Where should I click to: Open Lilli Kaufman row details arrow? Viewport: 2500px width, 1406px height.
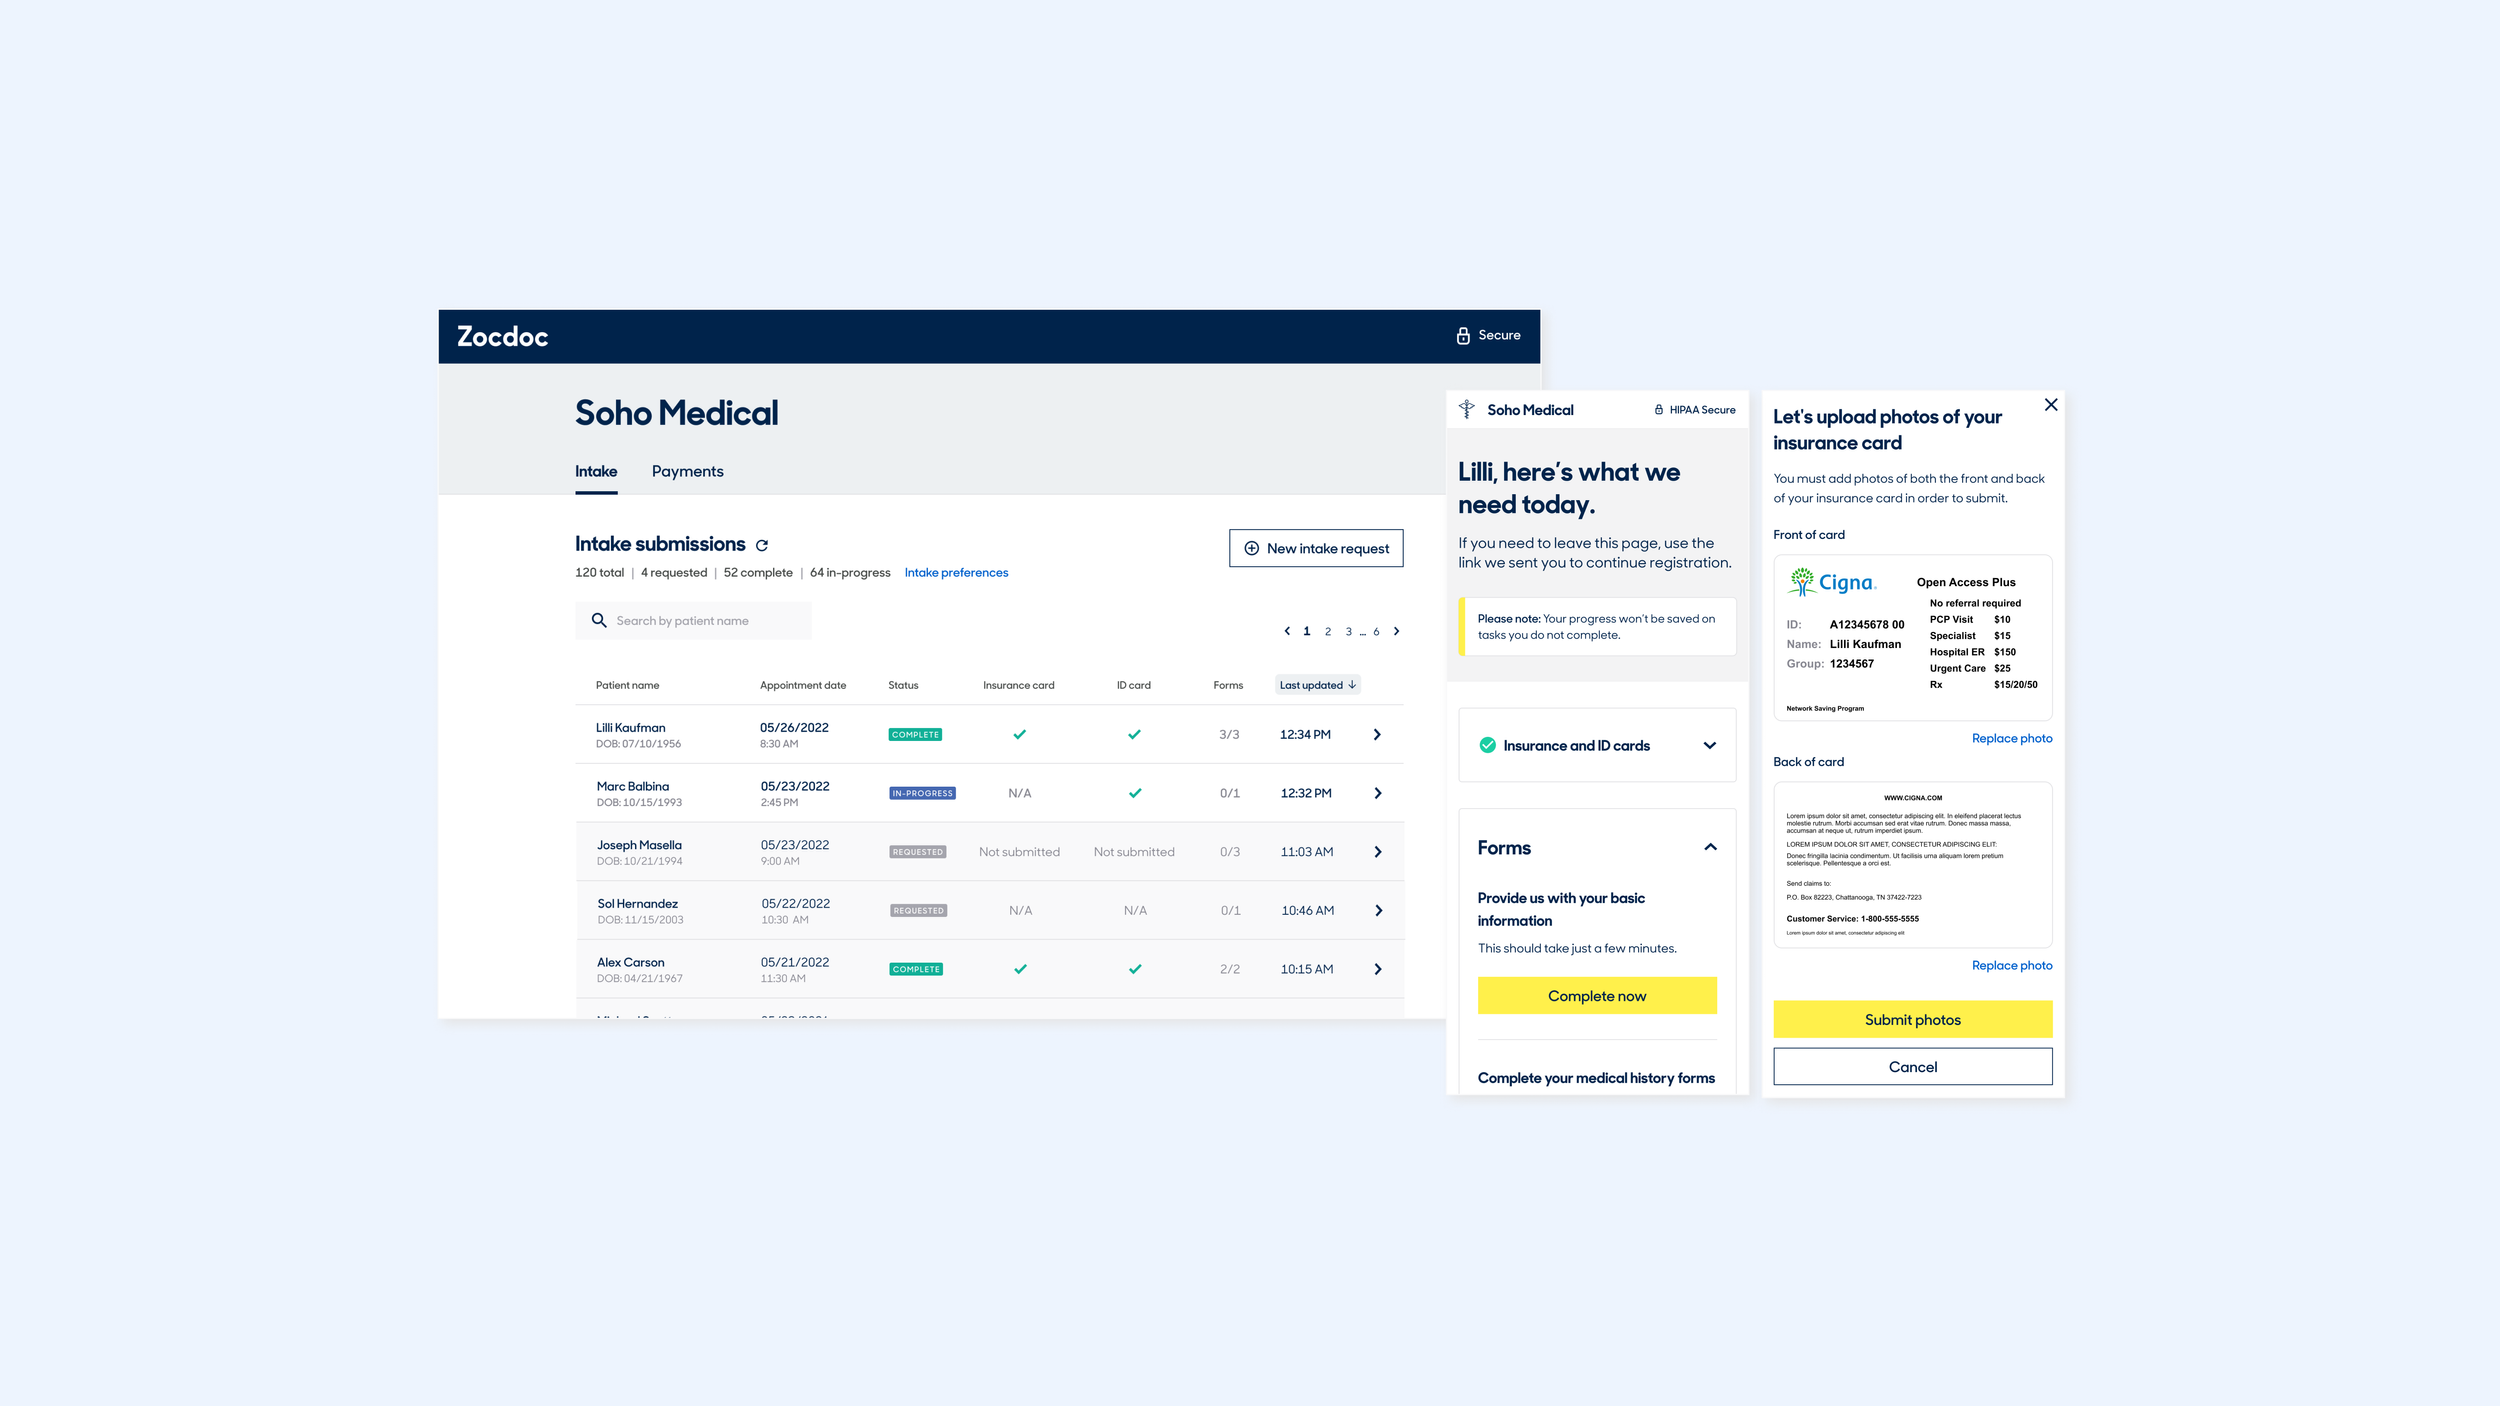coord(1377,734)
